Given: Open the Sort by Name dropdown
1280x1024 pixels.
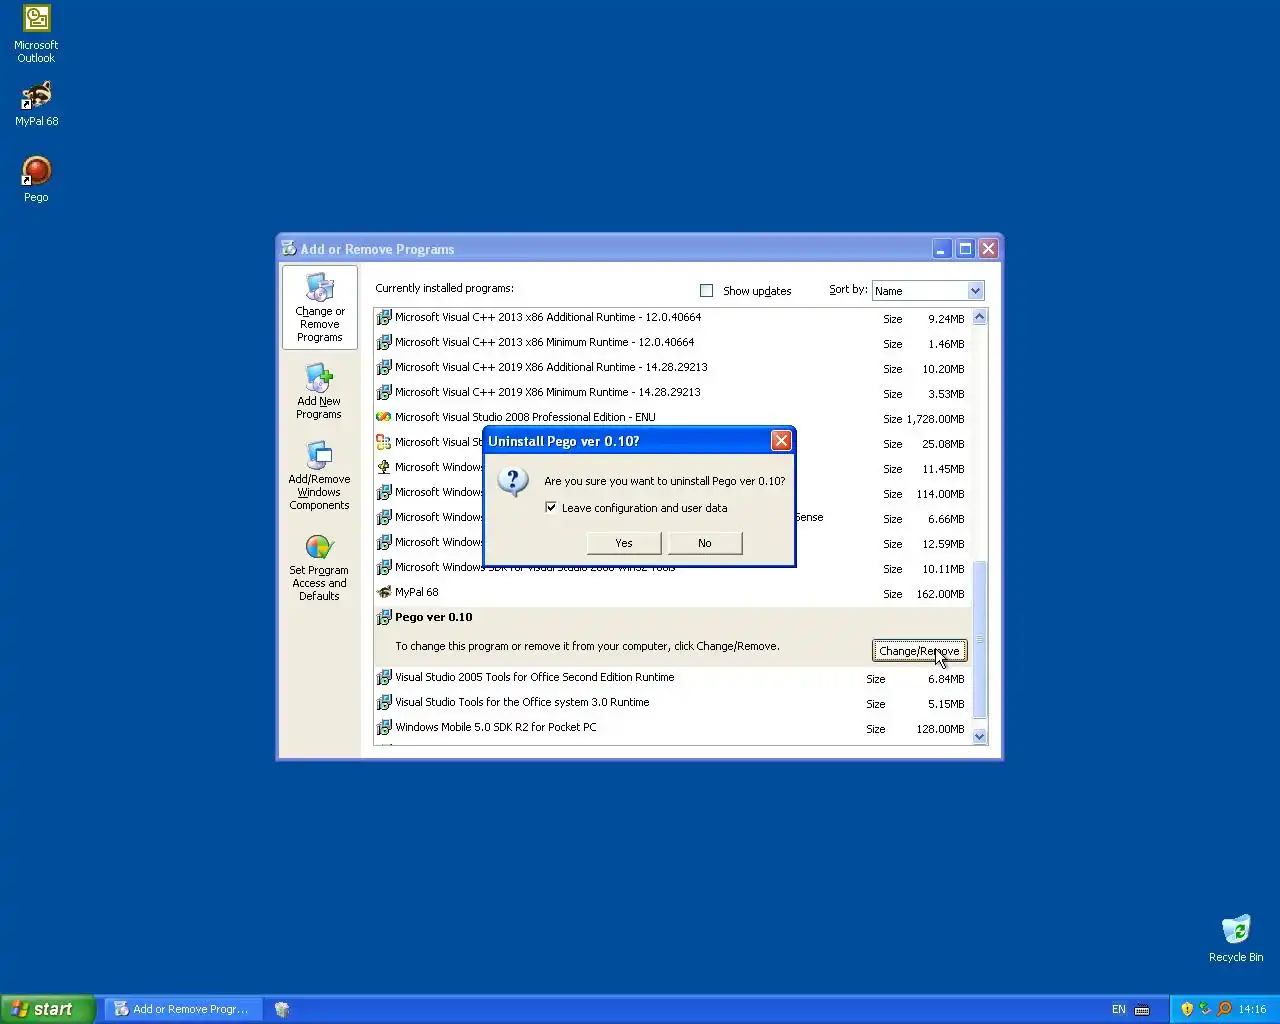Looking at the screenshot, I should tap(976, 291).
